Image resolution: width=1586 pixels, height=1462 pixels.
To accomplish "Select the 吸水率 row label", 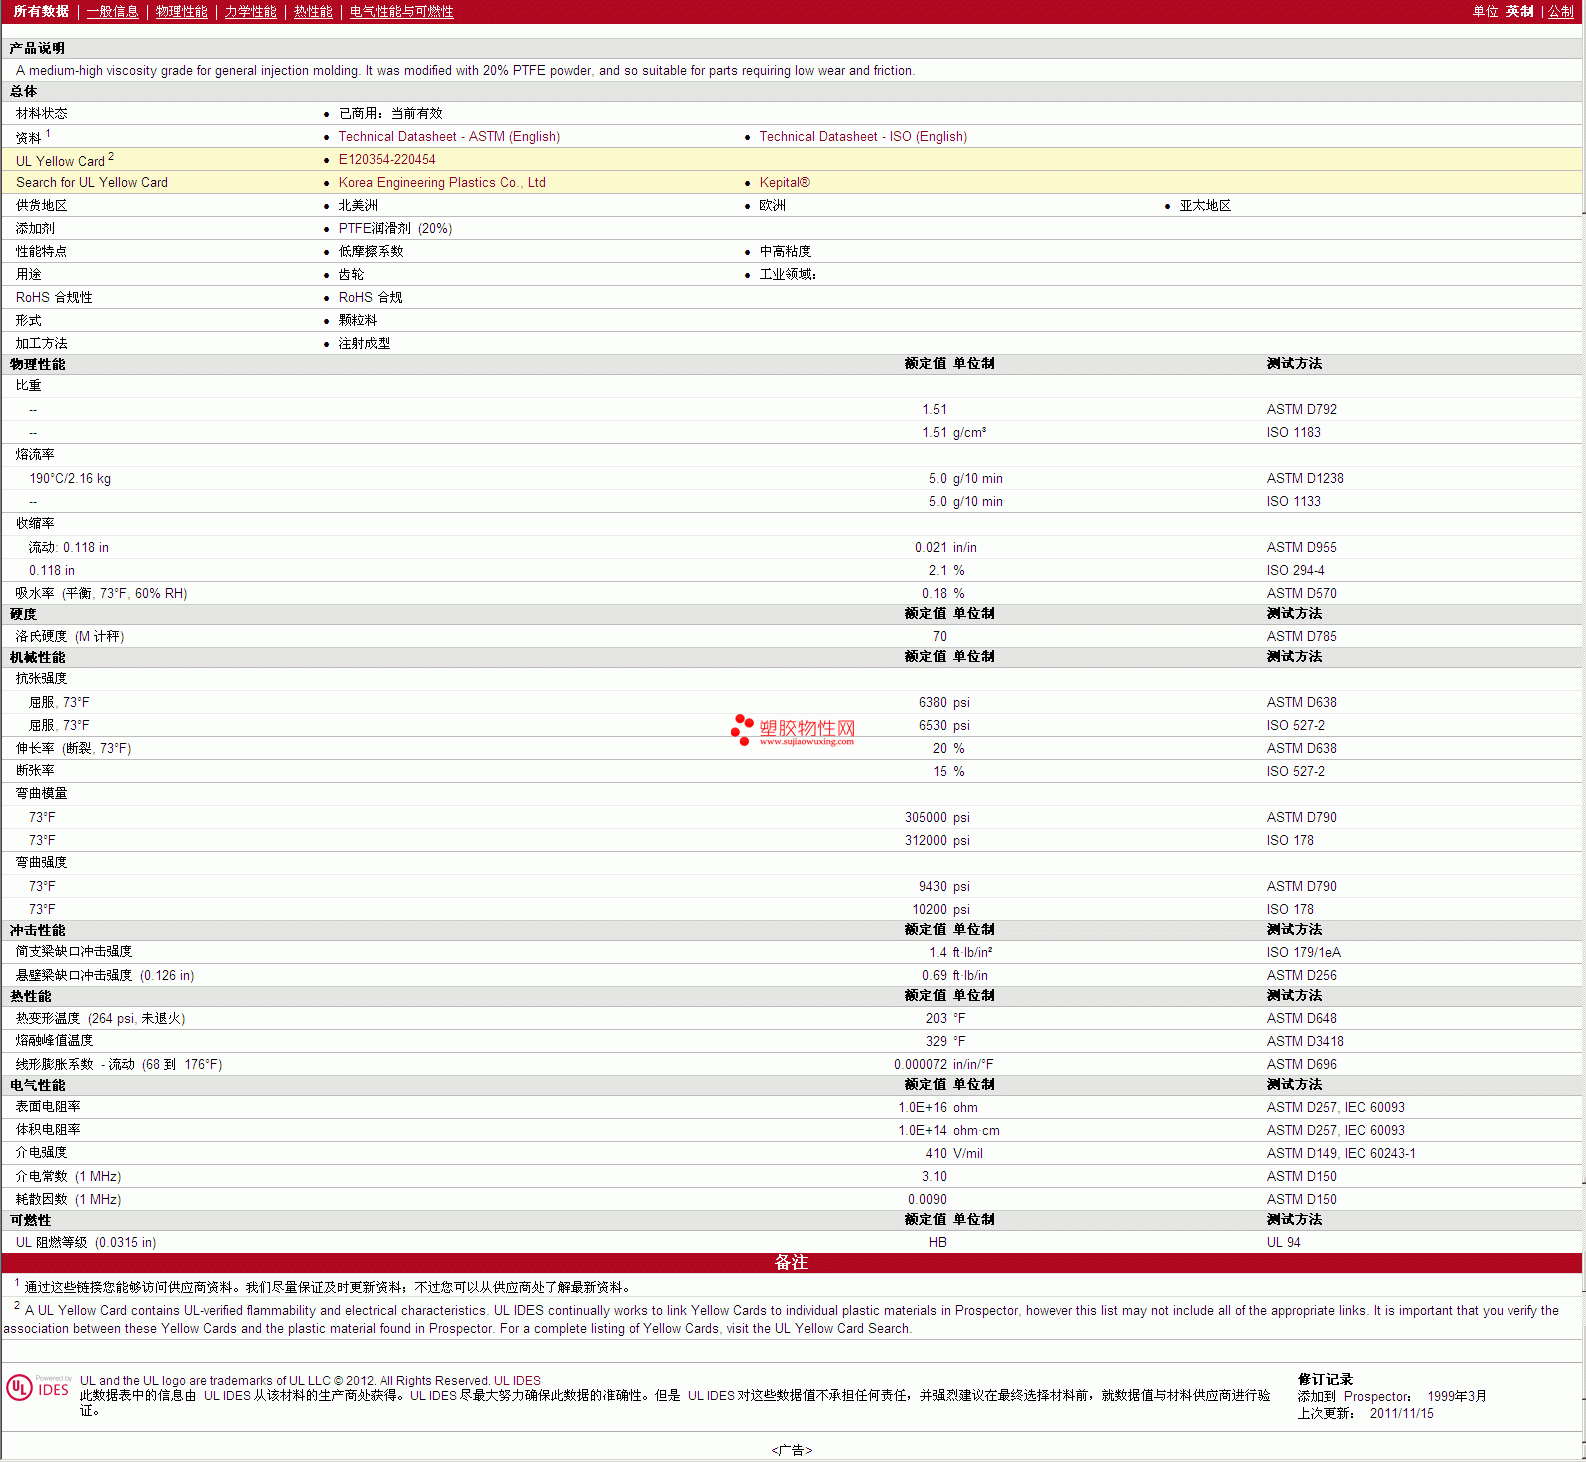I will click(101, 594).
